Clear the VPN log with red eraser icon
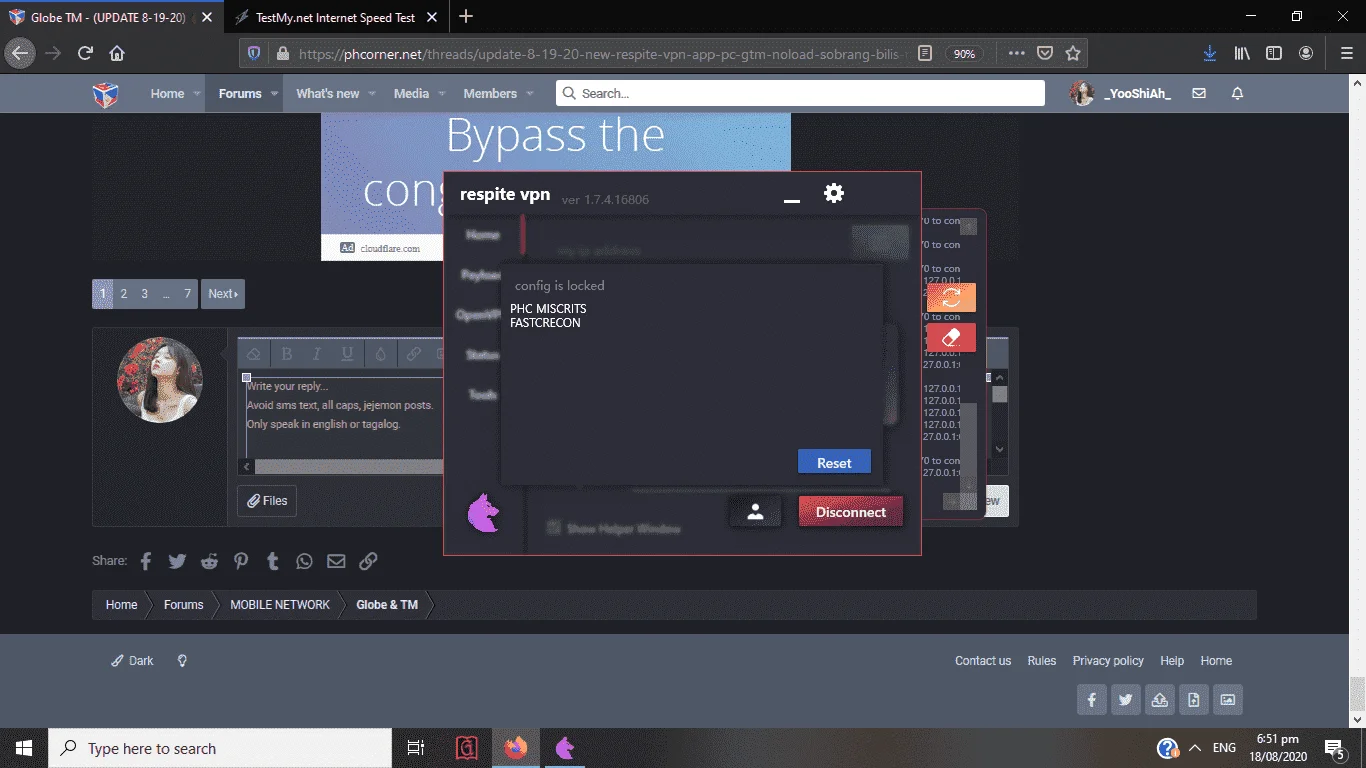The height and width of the screenshot is (768, 1366). (x=951, y=337)
